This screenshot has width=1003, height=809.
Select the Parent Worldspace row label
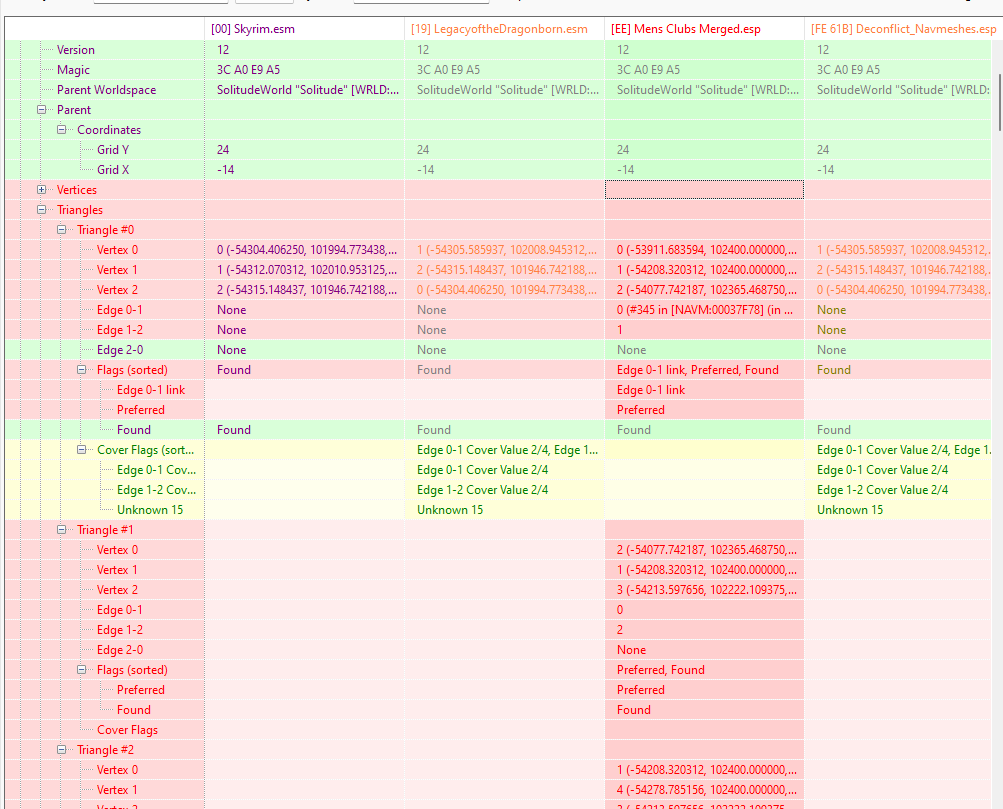pos(106,90)
